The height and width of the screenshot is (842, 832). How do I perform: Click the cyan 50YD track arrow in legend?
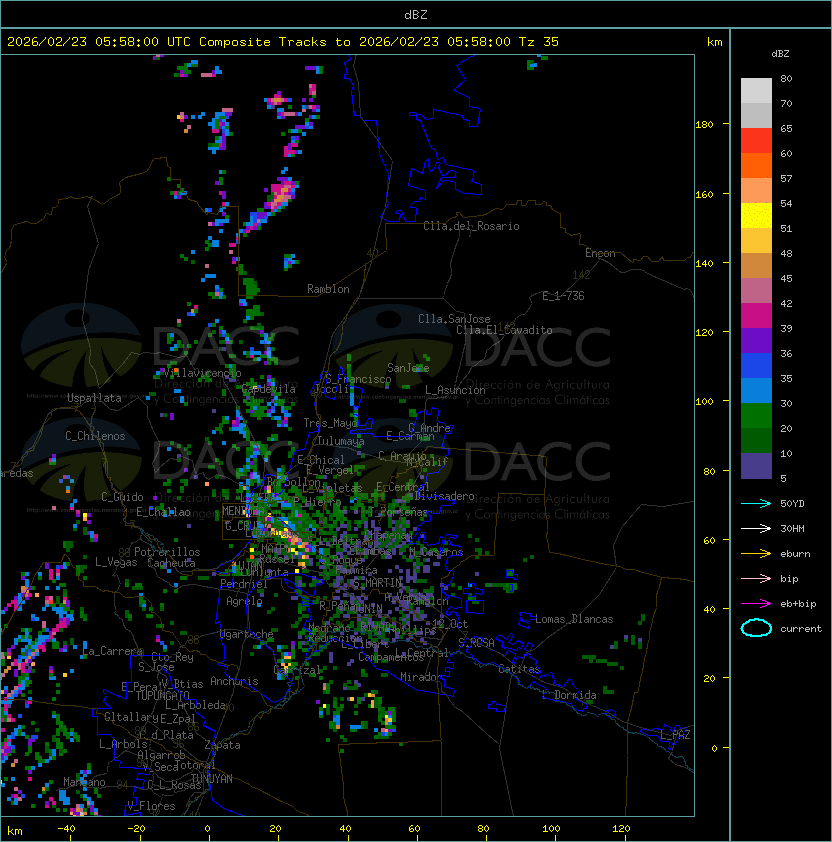(756, 503)
